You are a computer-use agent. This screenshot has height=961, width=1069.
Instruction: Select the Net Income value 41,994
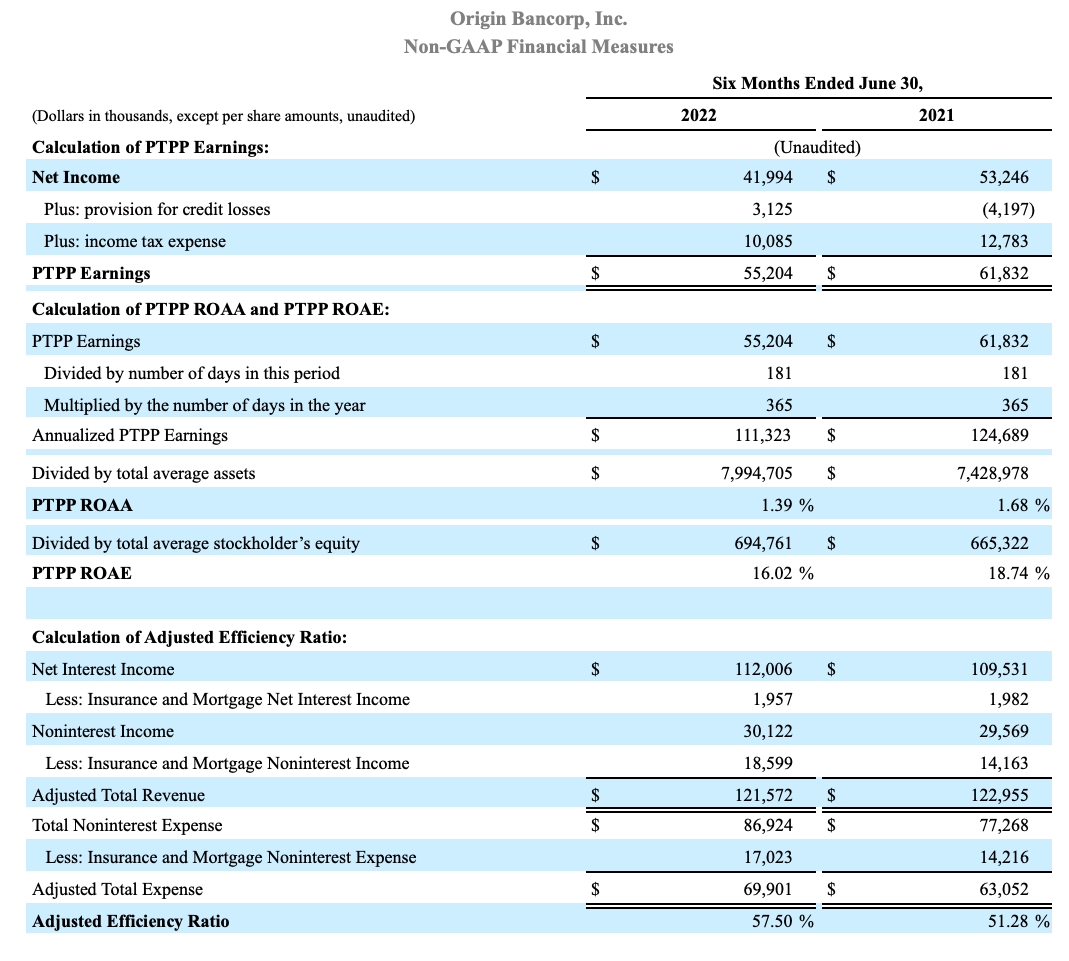click(768, 177)
